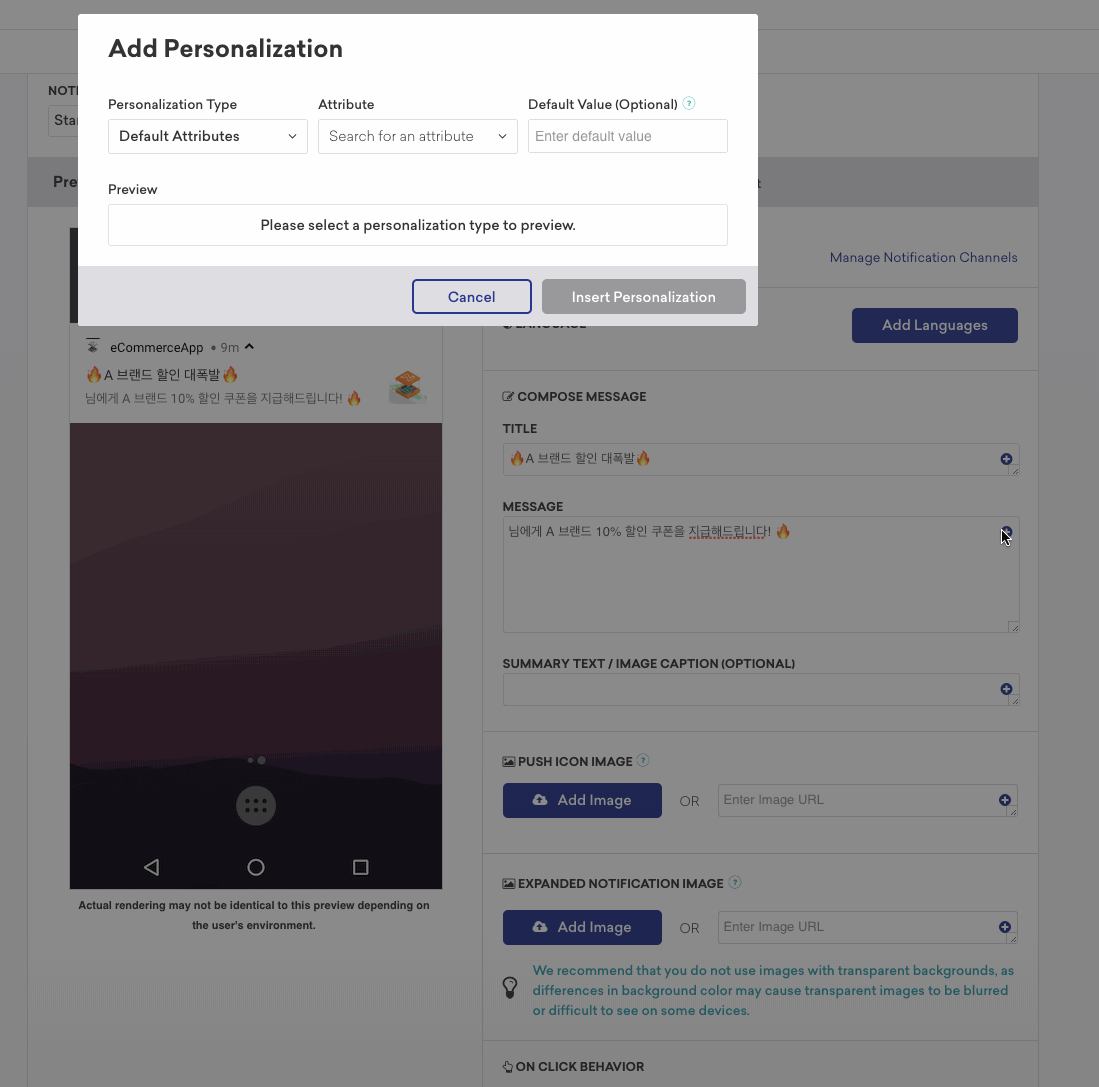This screenshot has height=1087, width=1099.
Task: Click plus icon in Summary Text field
Action: click(1006, 689)
